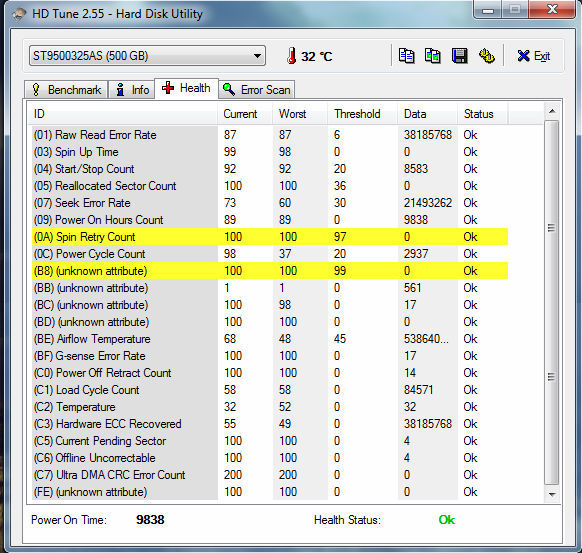Select the (07) Seek Error Rate row

[x=270, y=203]
